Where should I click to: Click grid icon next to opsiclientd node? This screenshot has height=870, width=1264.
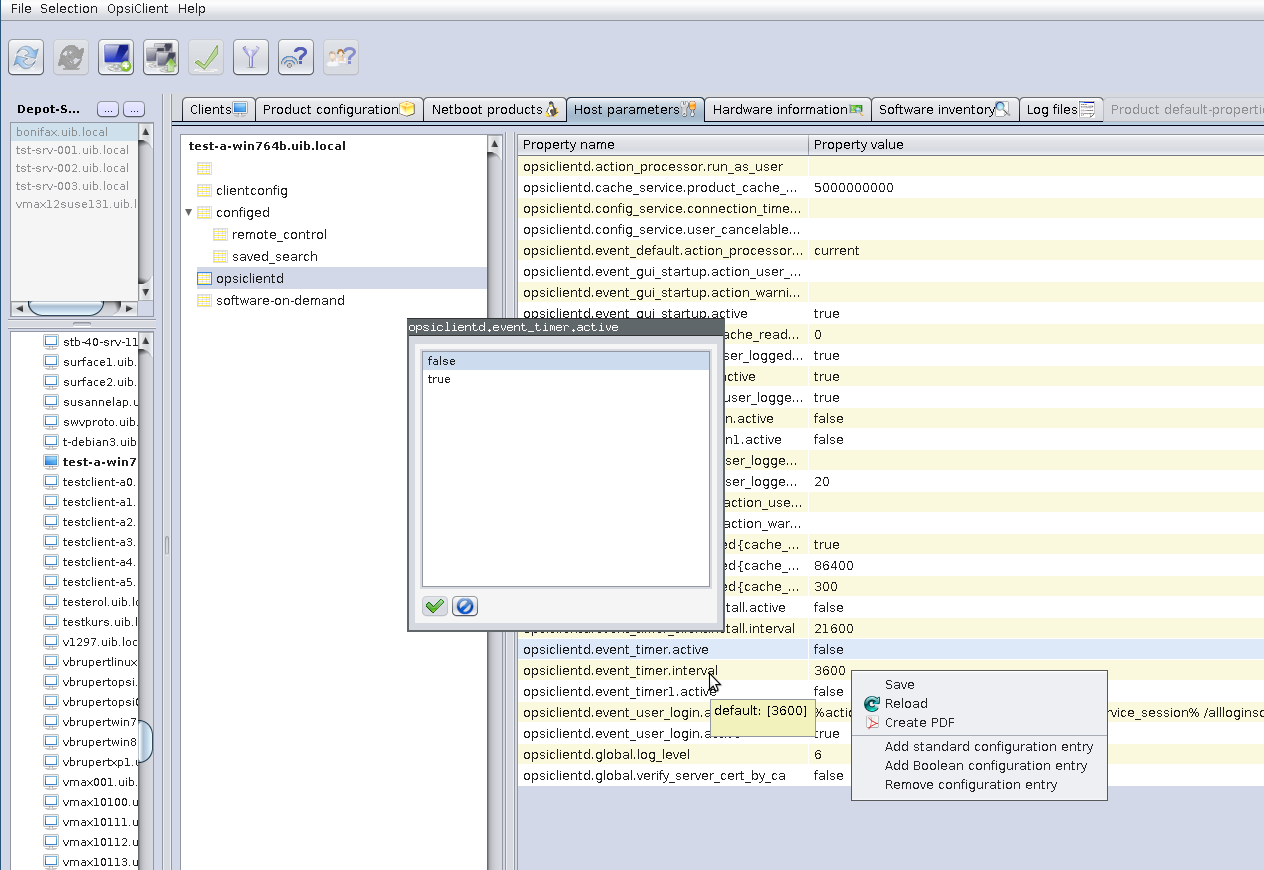205,279
